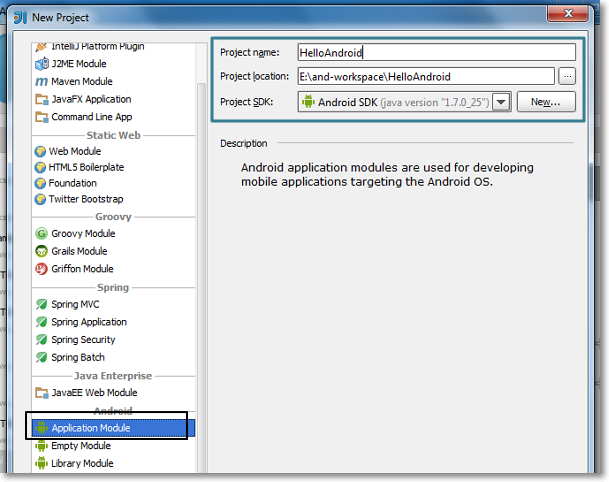This screenshot has width=609, height=482.
Task: Select Spring MVC project type
Action: (75, 305)
